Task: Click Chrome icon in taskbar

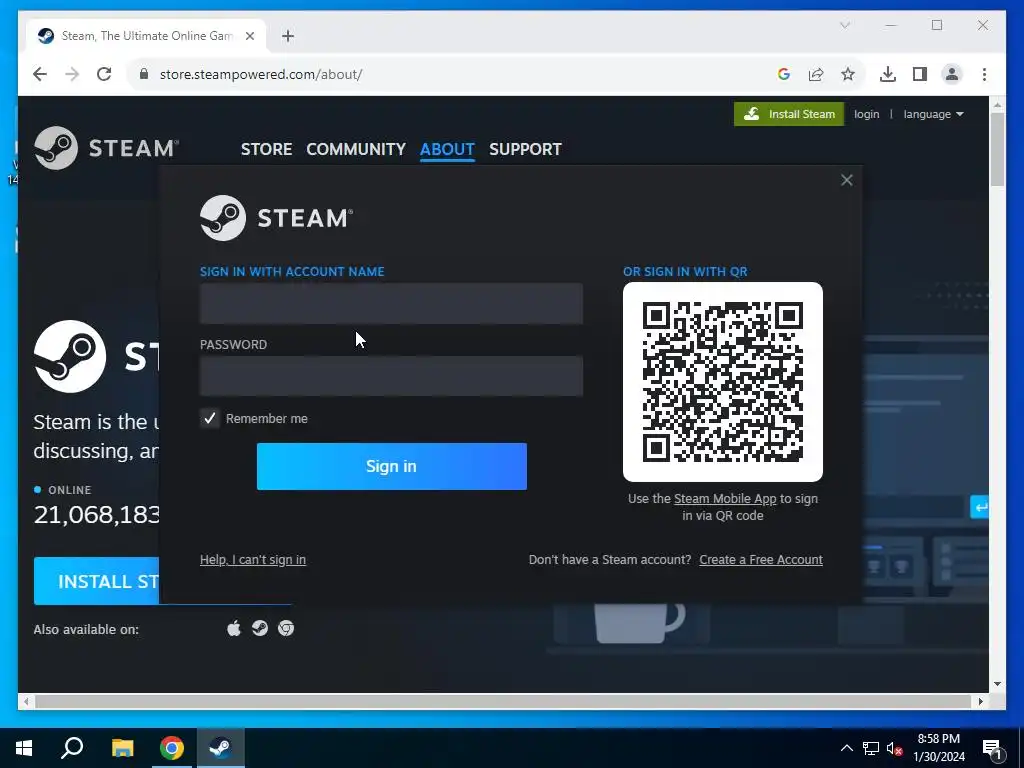Action: point(172,748)
